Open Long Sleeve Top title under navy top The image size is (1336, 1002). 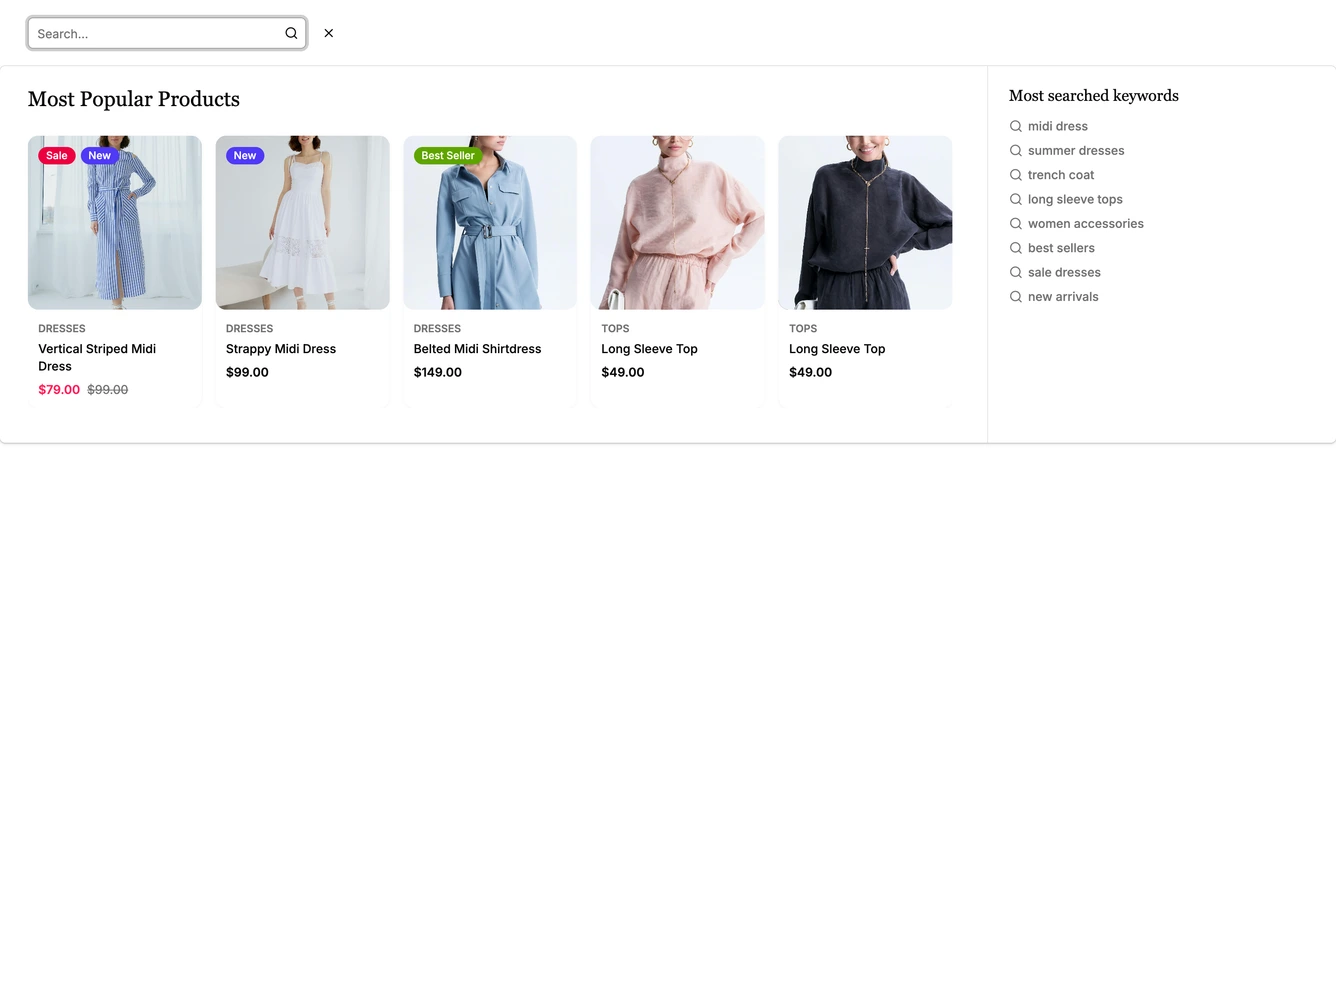(x=837, y=349)
